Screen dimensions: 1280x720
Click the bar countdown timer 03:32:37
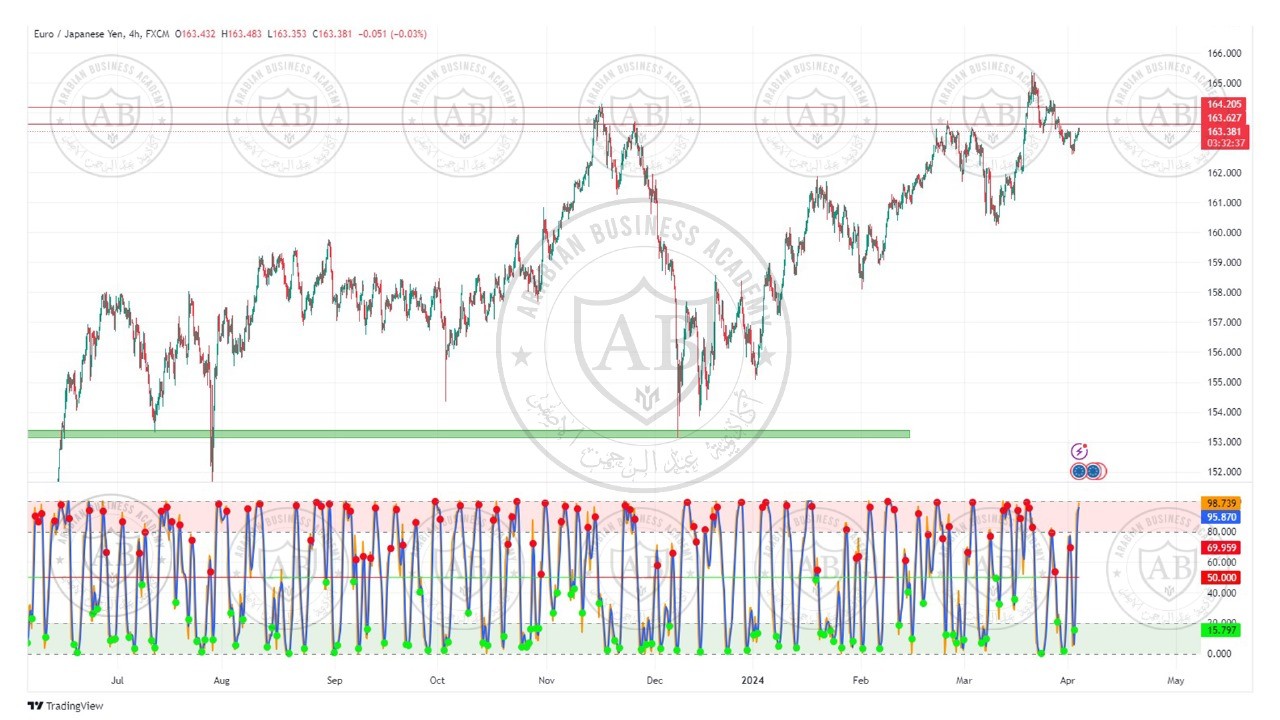[x=1224, y=143]
